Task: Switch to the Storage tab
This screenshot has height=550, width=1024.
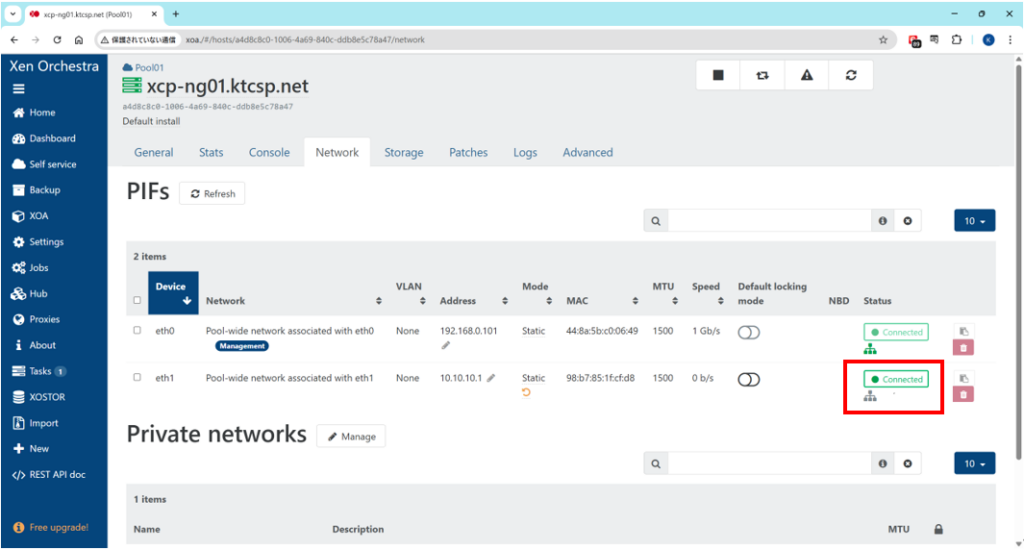Action: [x=404, y=153]
